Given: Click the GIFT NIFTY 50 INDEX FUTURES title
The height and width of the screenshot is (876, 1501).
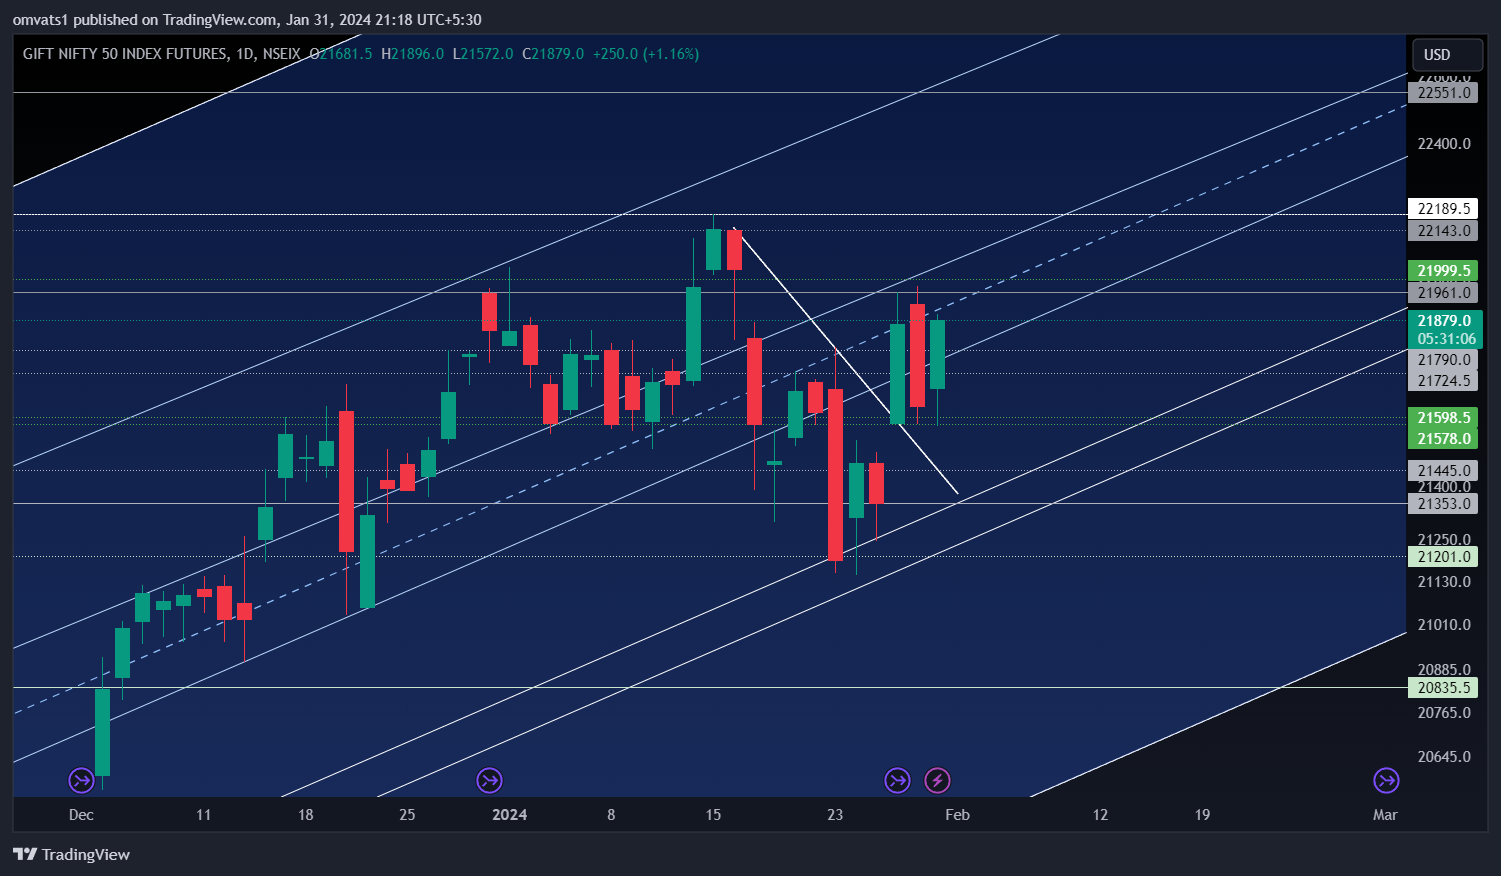Looking at the screenshot, I should [125, 54].
